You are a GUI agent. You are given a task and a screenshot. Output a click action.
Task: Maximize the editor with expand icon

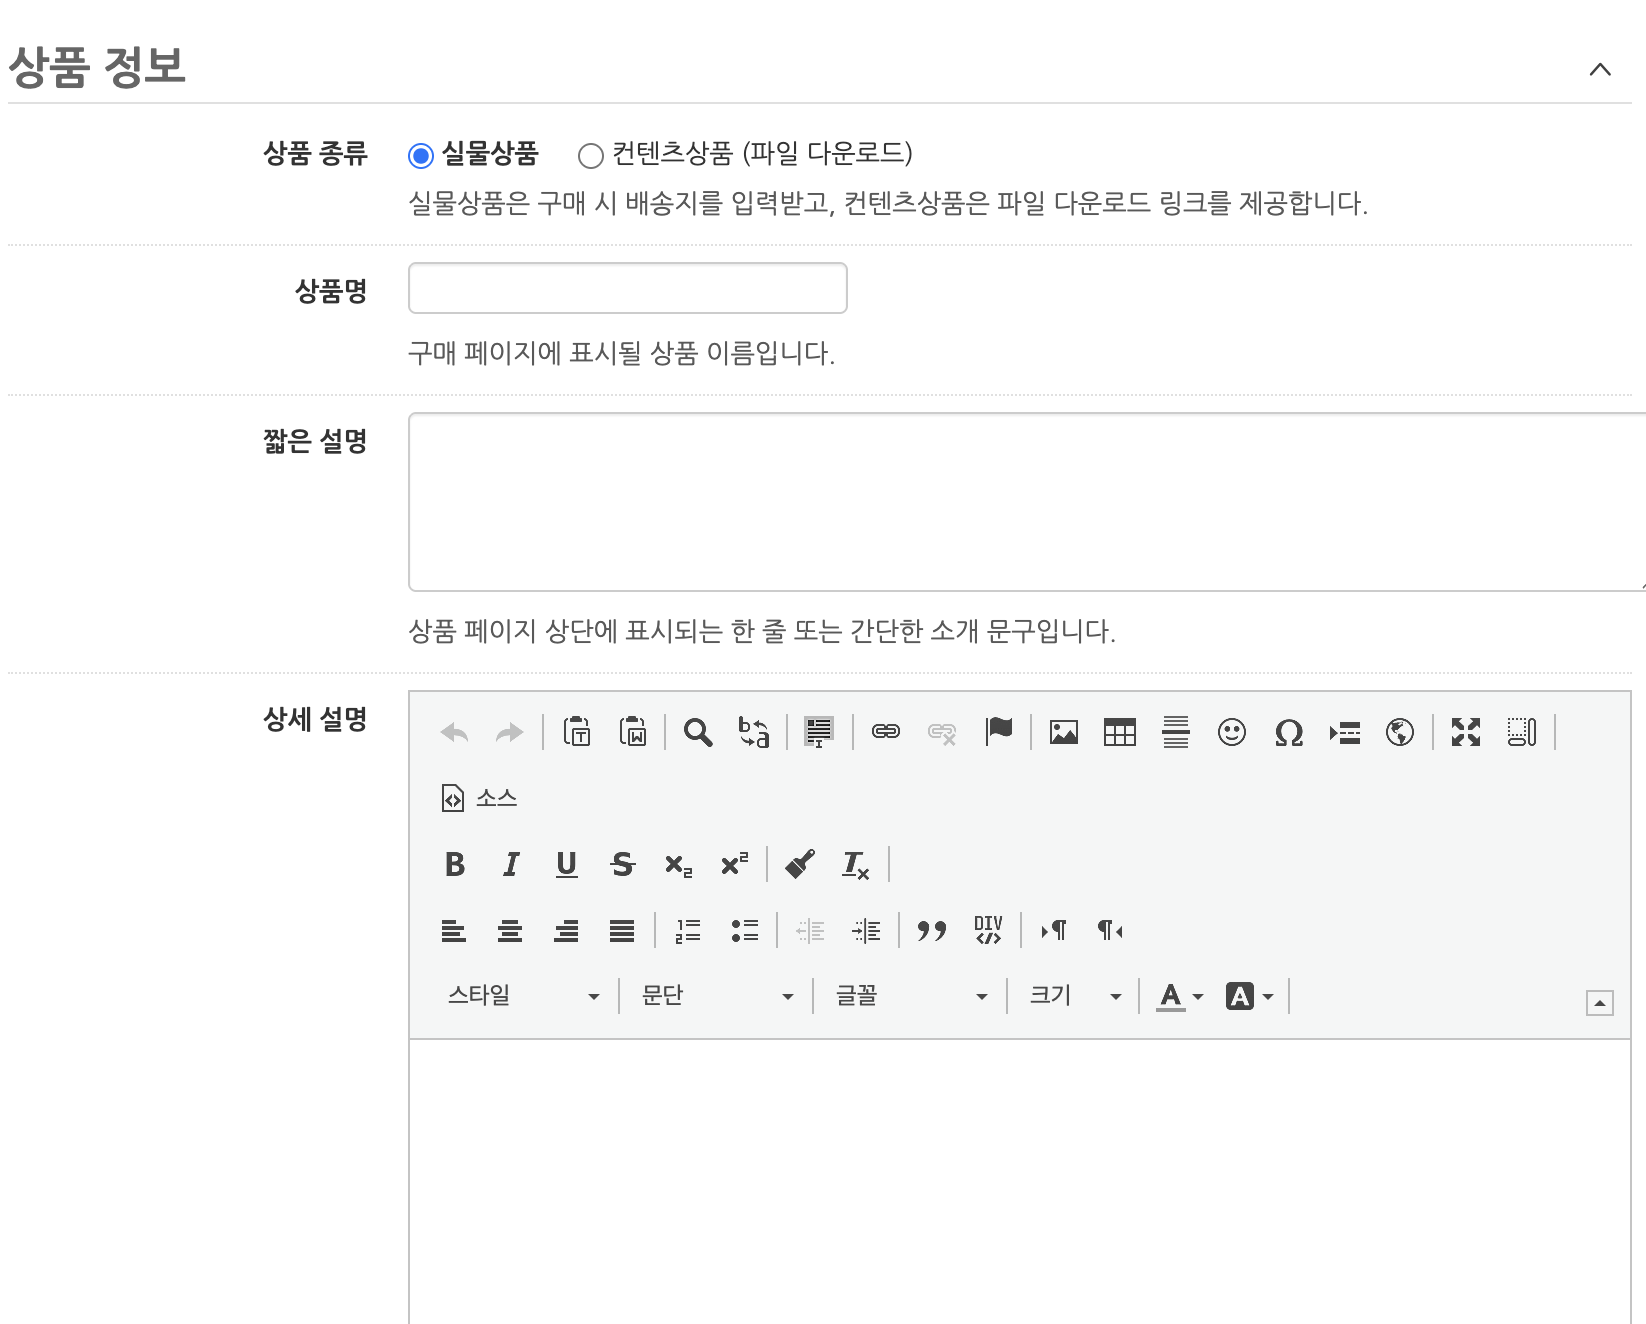point(1466,732)
